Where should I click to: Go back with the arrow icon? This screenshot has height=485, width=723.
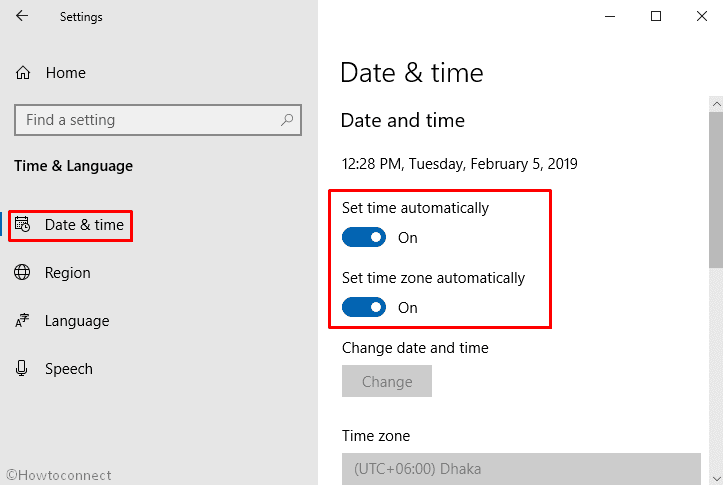(x=22, y=16)
